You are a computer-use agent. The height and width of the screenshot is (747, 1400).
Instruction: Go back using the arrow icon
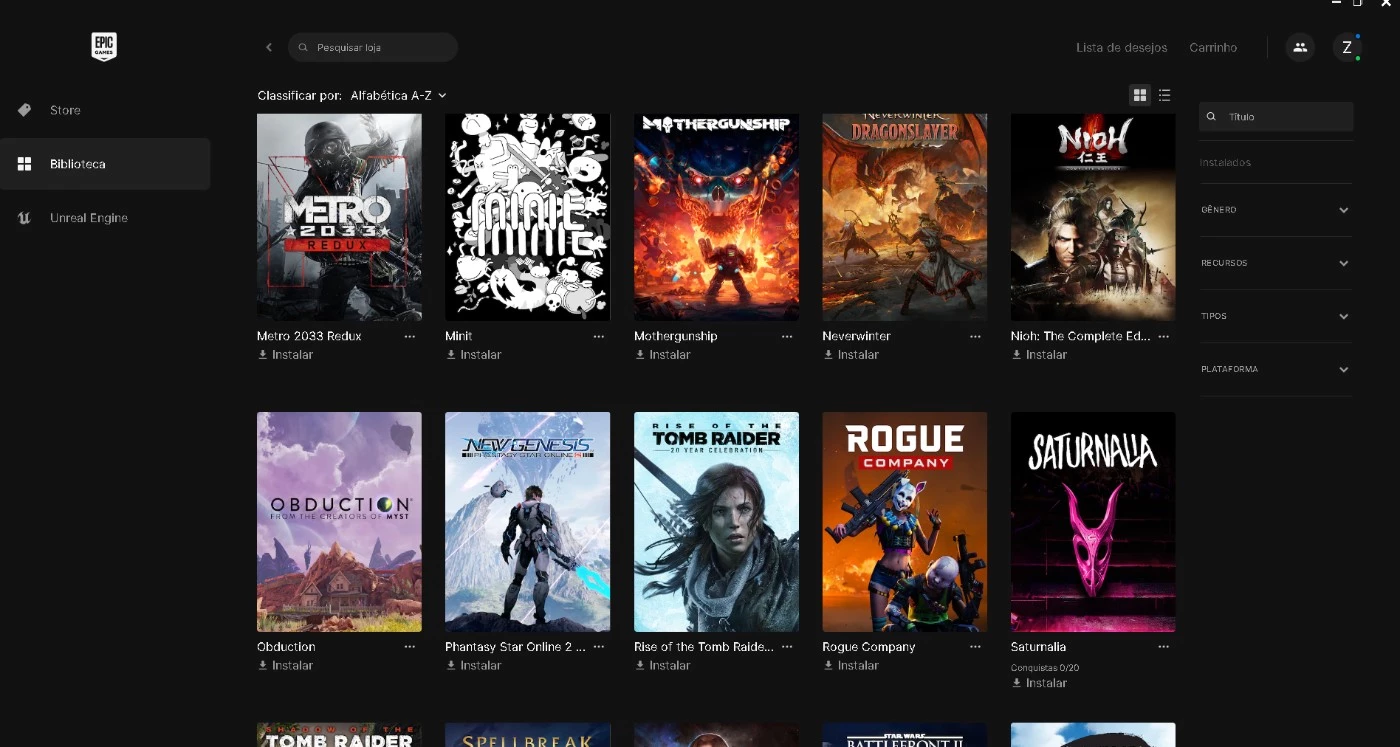click(x=269, y=47)
